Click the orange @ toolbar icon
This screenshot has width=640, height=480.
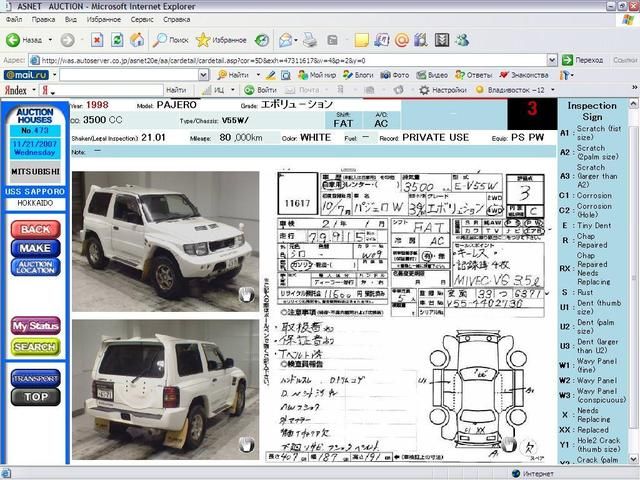click(401, 40)
